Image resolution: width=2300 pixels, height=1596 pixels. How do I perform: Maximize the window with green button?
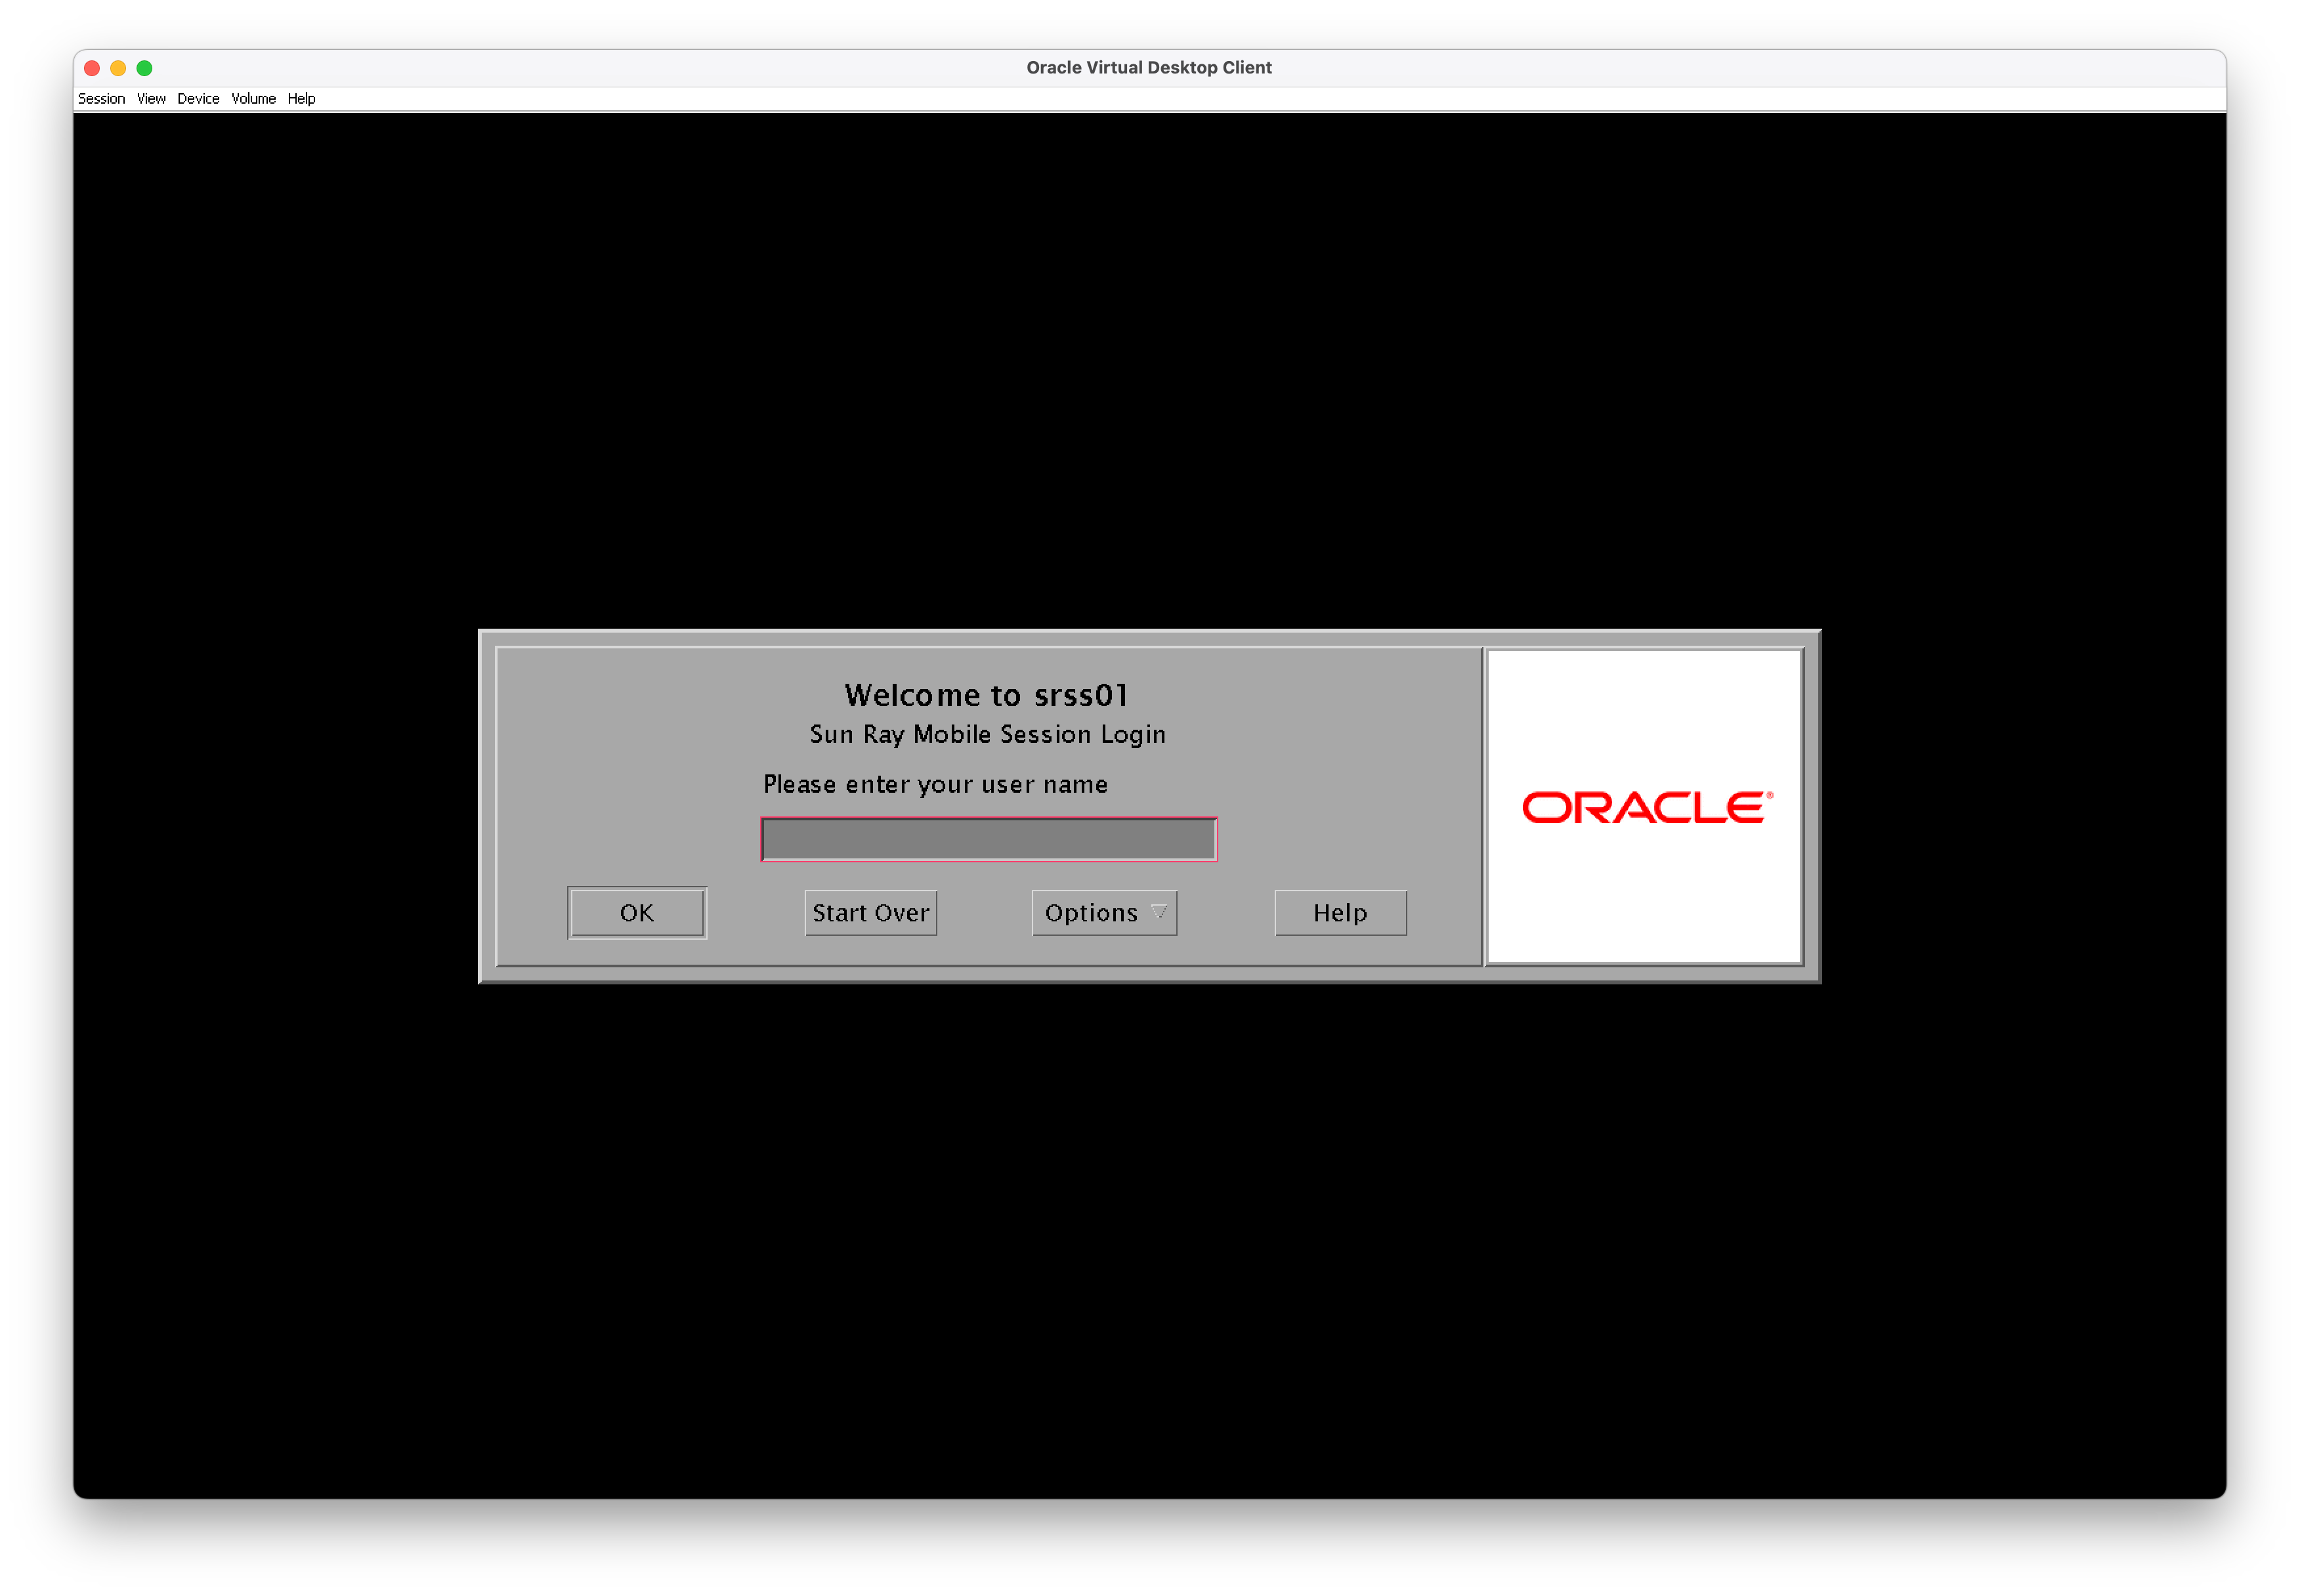point(144,68)
